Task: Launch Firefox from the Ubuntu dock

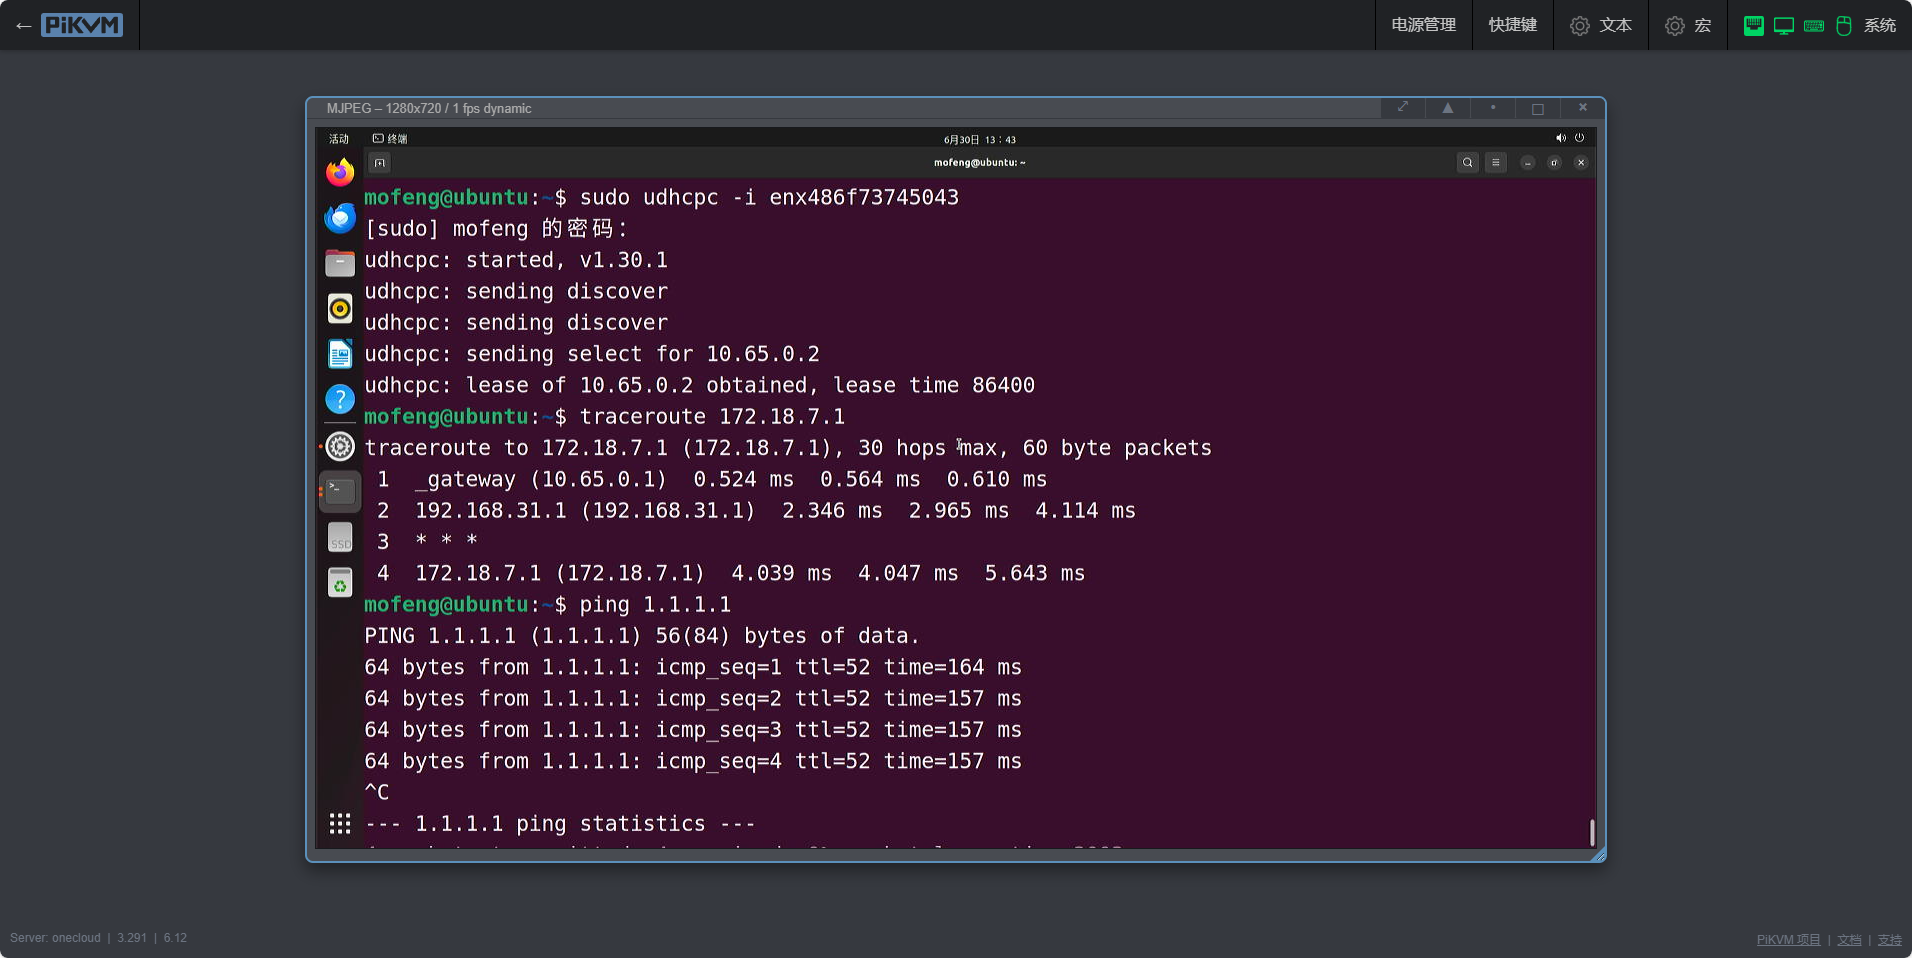Action: (340, 173)
